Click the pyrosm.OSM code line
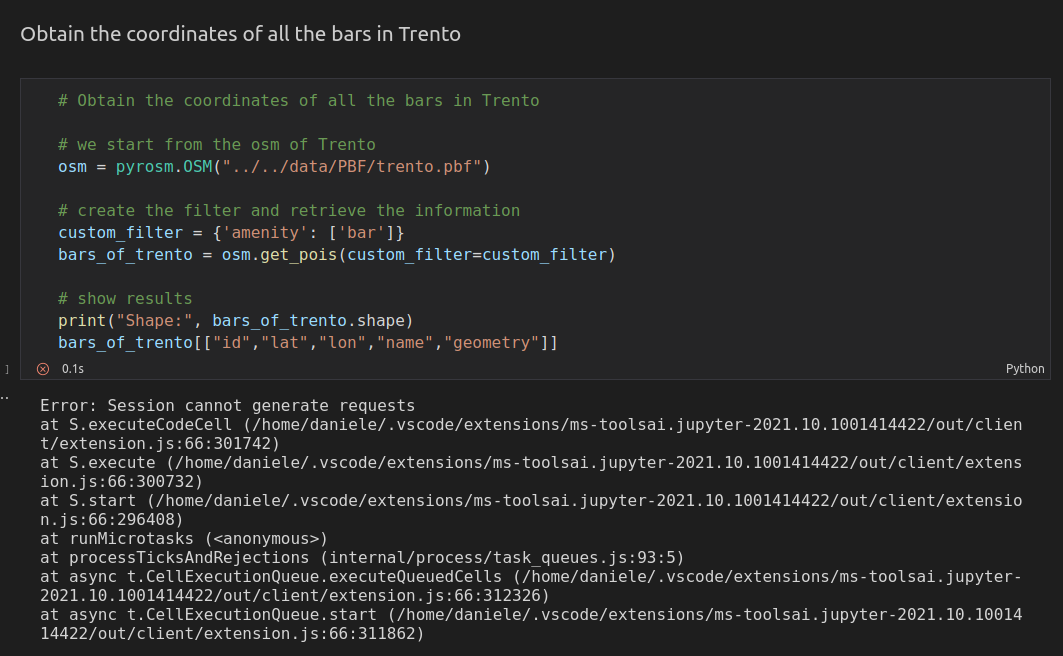 point(274,167)
